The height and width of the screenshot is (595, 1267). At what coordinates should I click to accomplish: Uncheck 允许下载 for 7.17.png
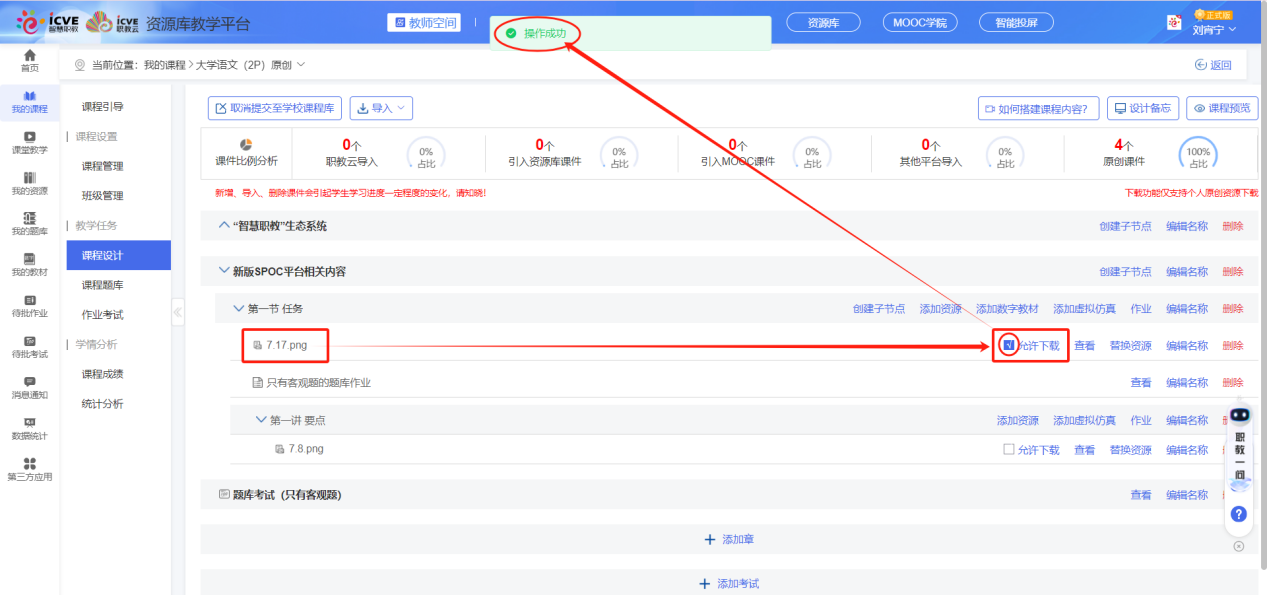pyautogui.click(x=1008, y=345)
